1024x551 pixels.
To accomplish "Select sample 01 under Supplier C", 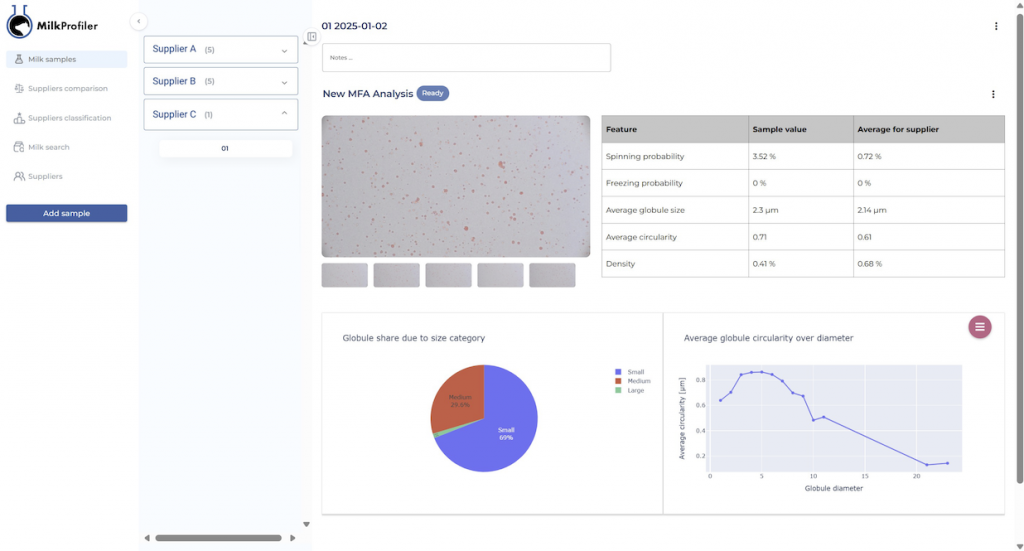I will pyautogui.click(x=225, y=149).
